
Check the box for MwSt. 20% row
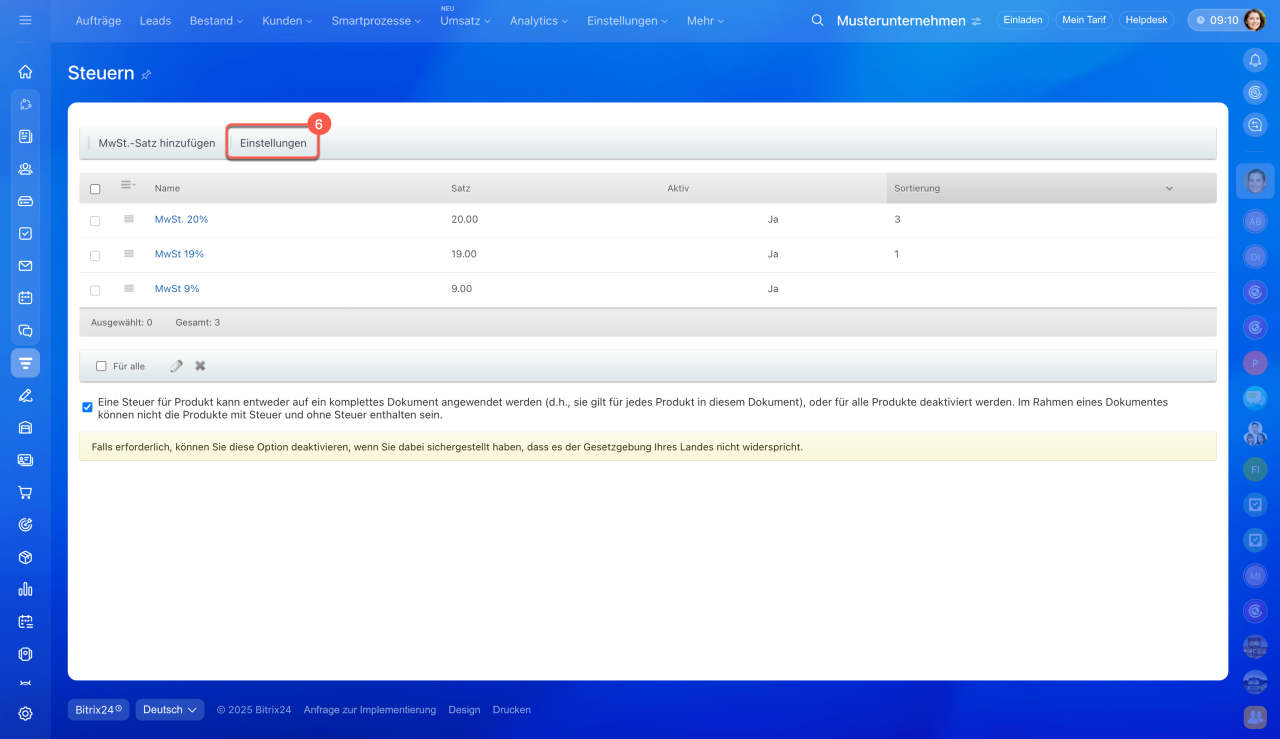point(95,221)
